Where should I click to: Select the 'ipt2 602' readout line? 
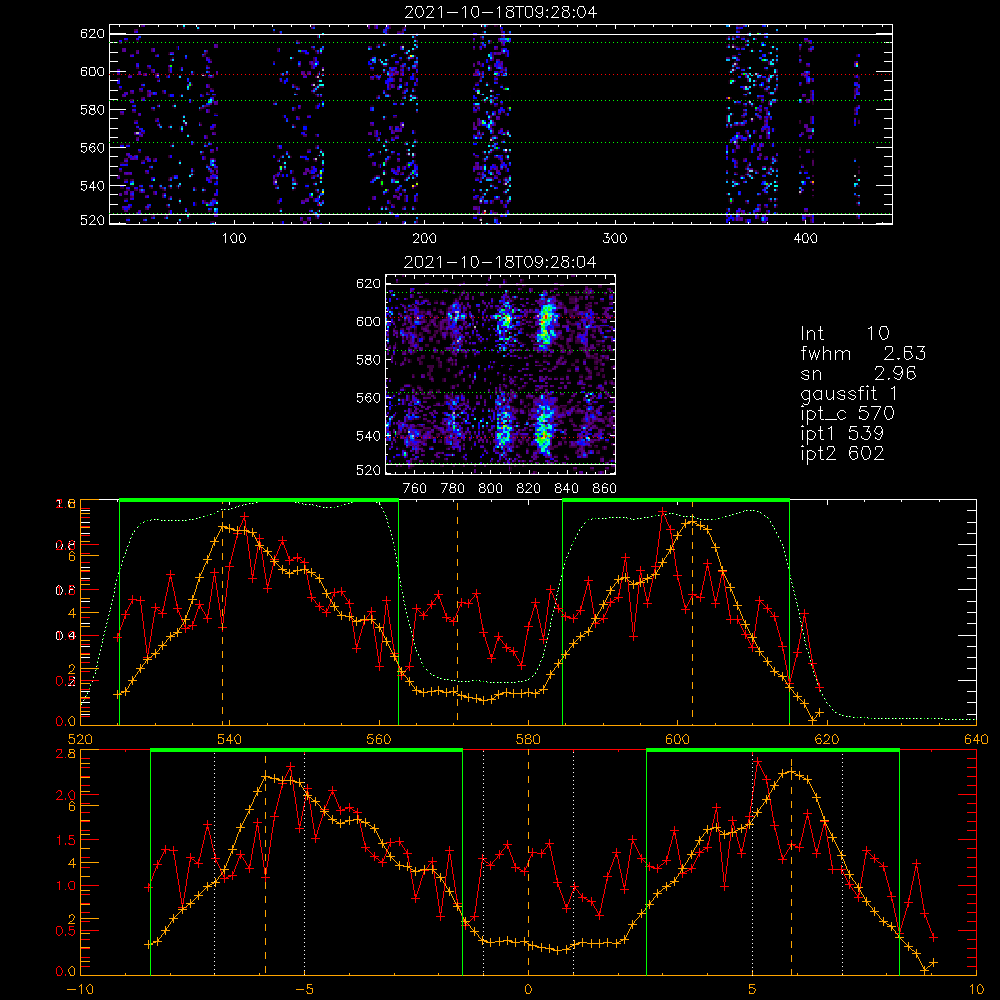842,453
